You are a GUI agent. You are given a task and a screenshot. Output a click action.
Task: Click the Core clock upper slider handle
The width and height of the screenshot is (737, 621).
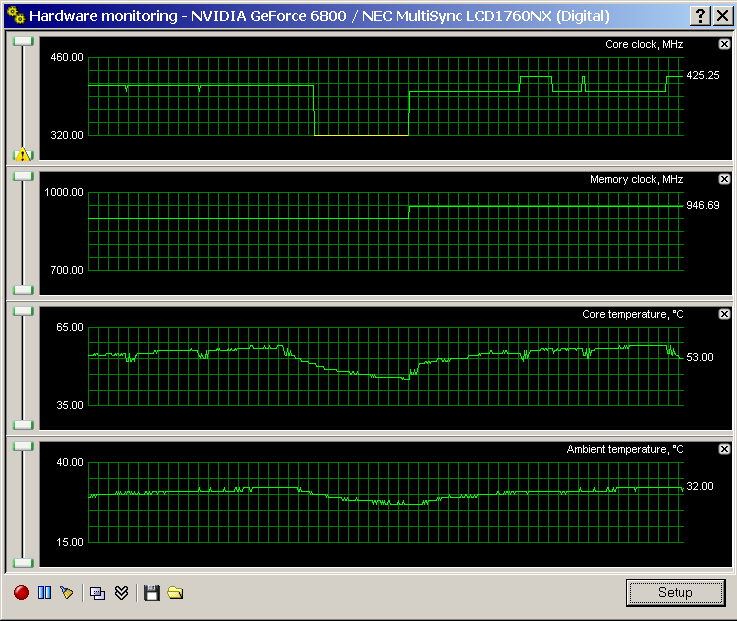[23, 41]
